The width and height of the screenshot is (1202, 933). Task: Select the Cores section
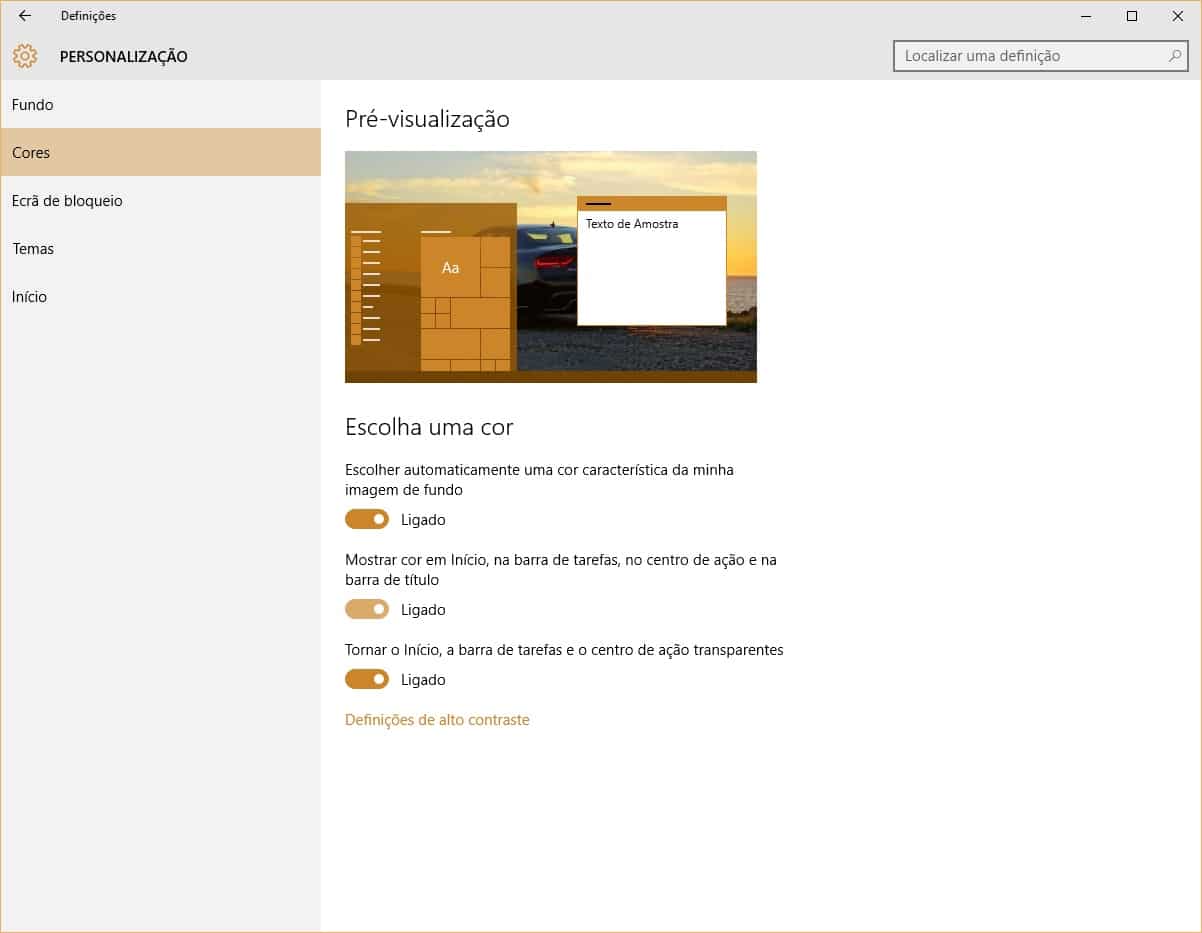click(161, 153)
